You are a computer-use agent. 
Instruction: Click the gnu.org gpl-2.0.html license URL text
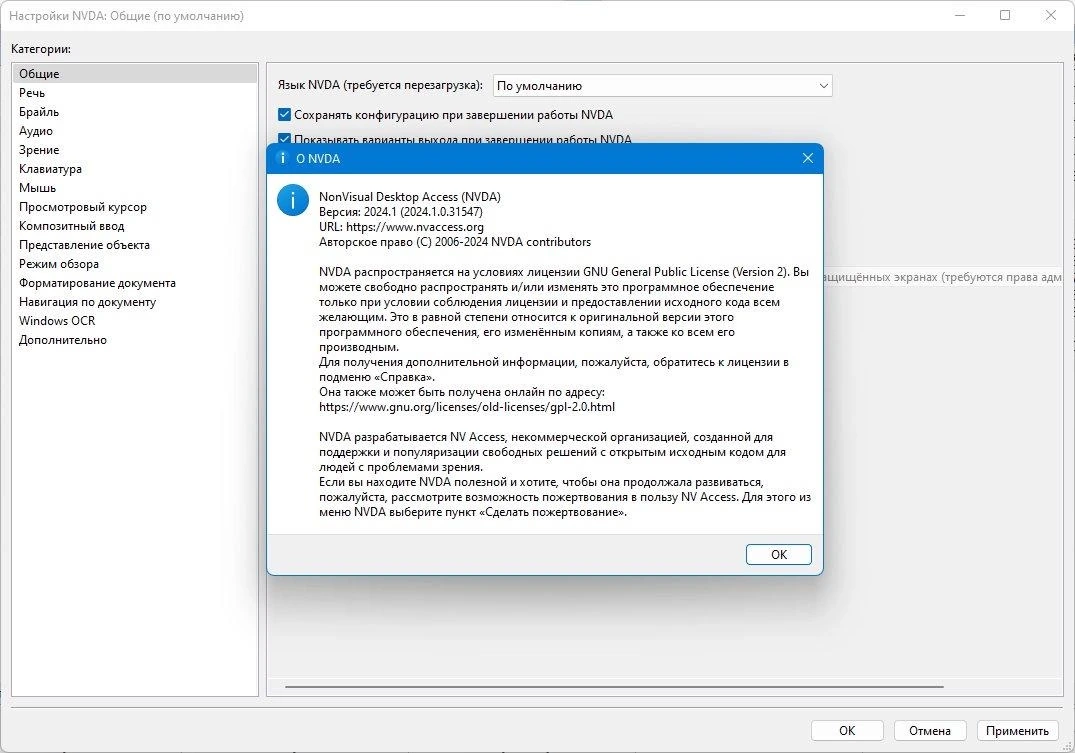pos(467,407)
